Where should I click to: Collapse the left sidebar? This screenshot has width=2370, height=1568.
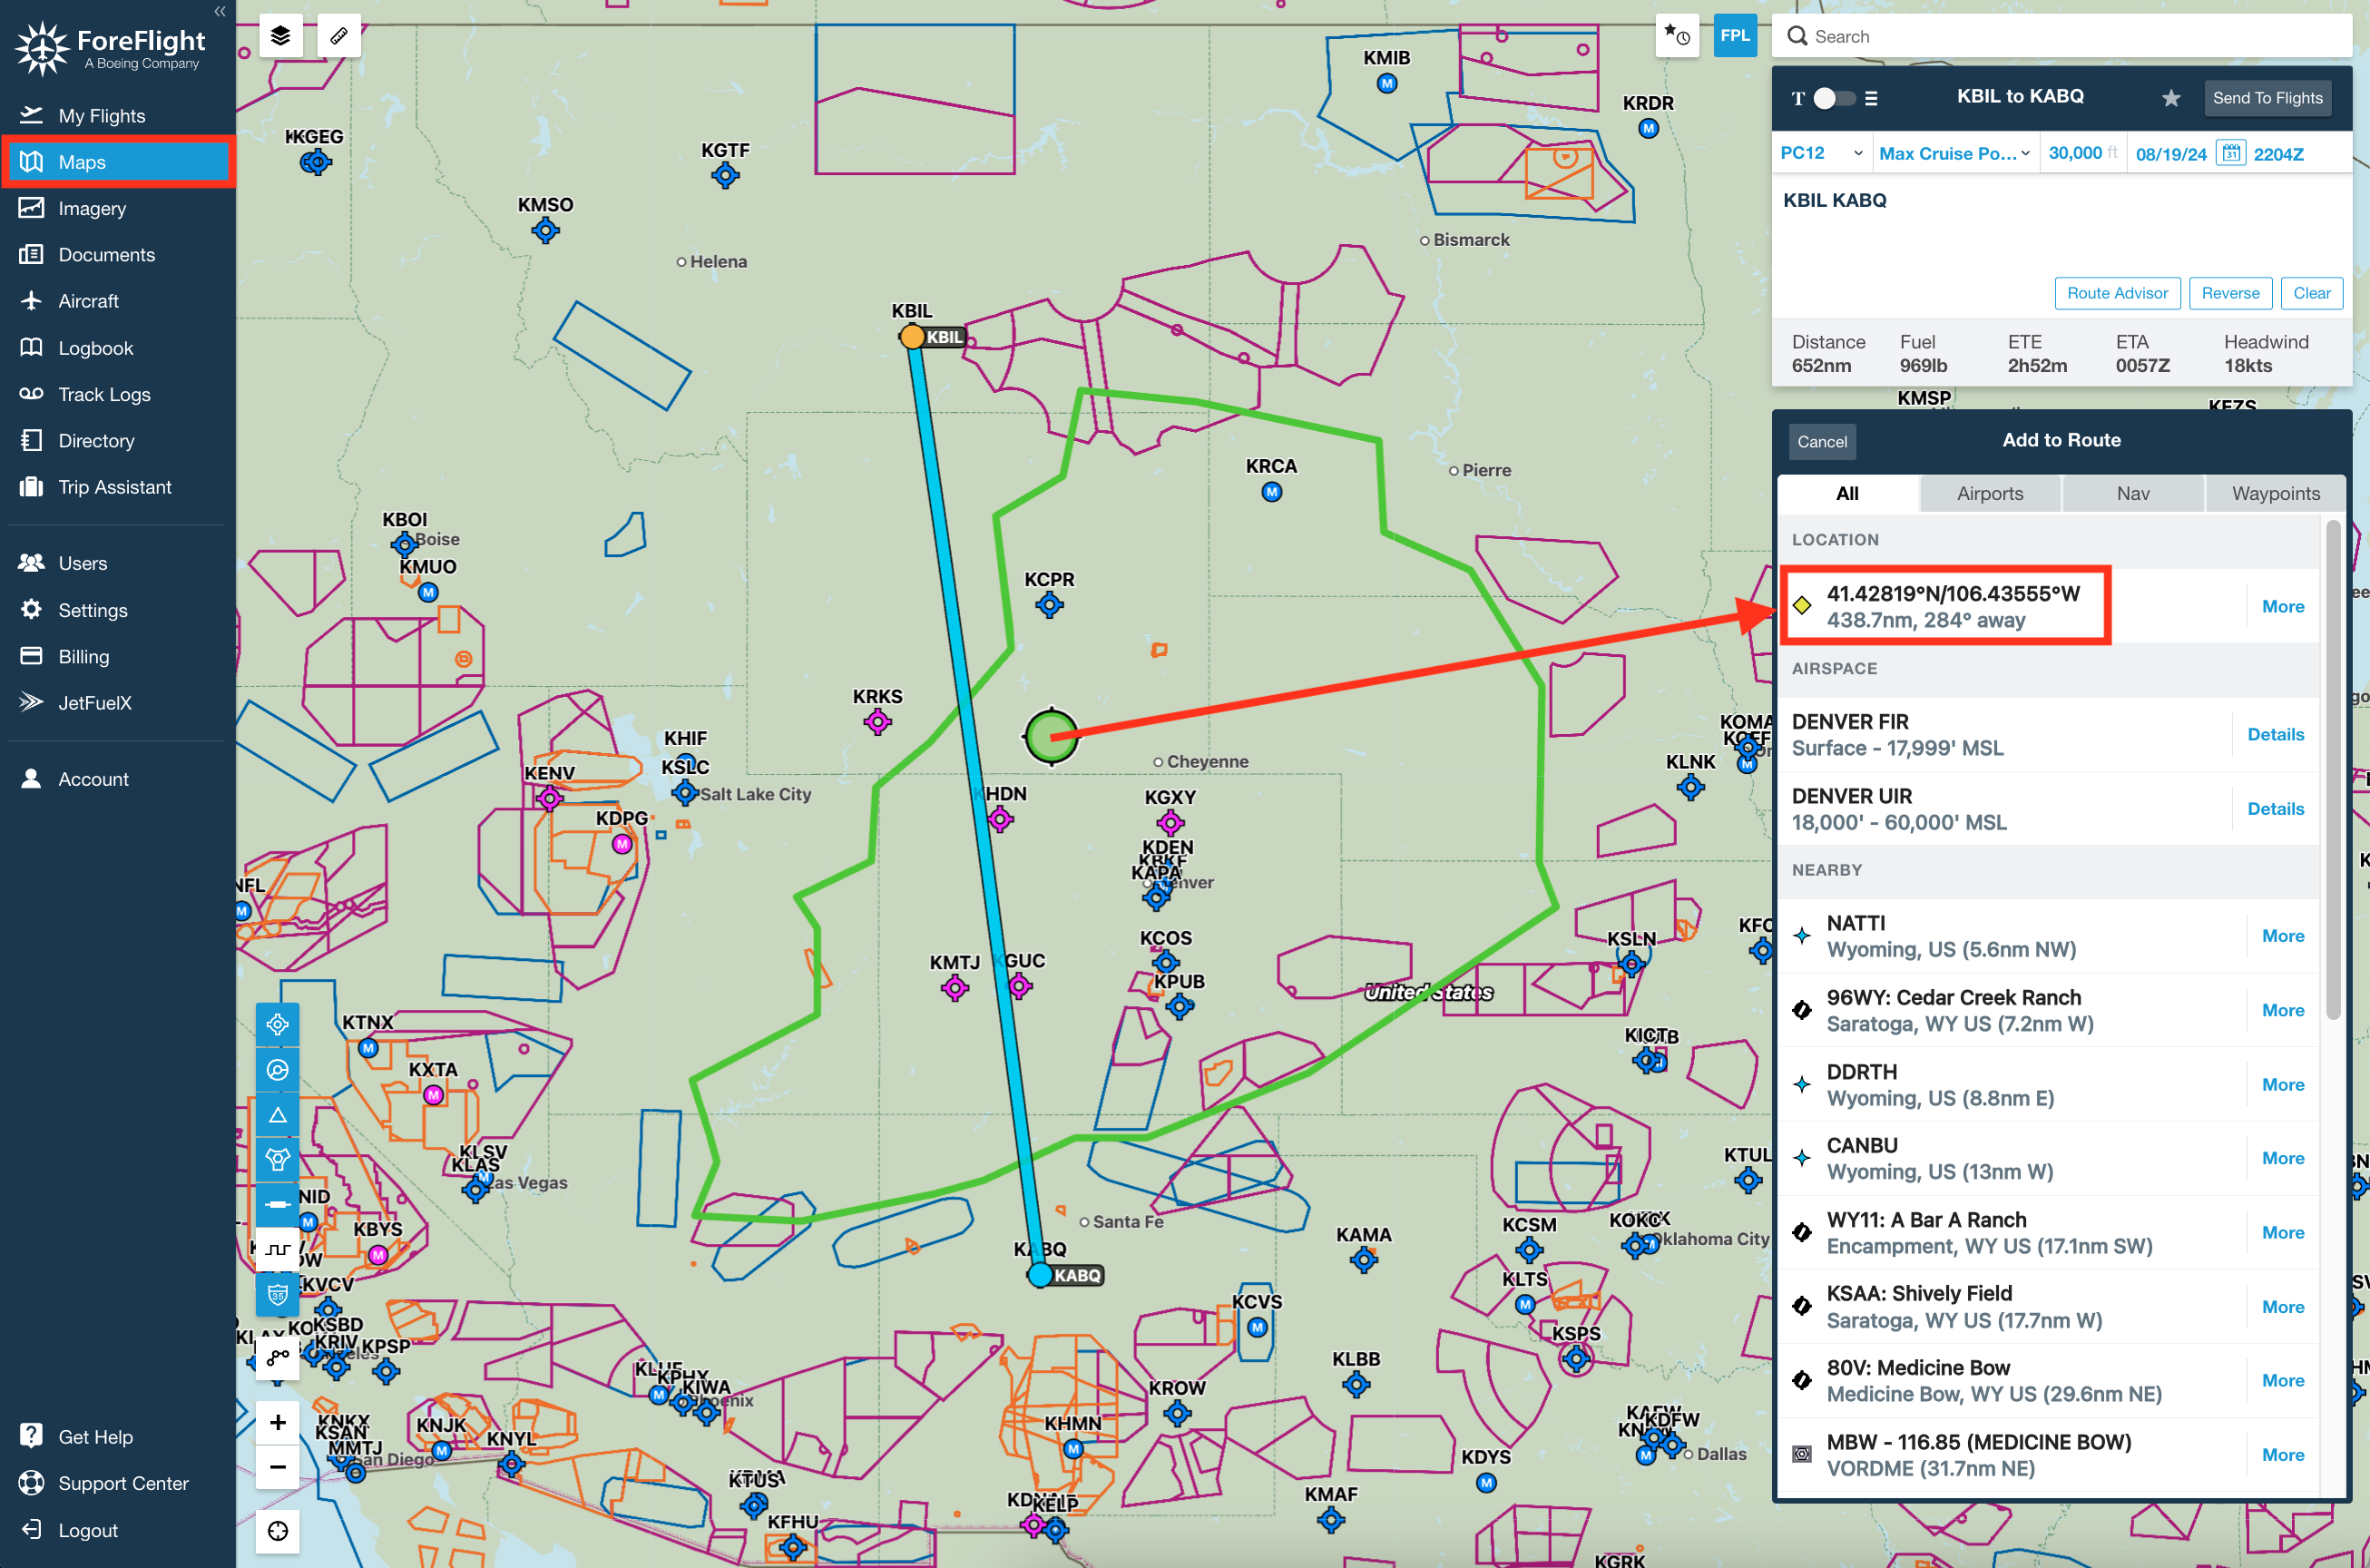point(220,12)
